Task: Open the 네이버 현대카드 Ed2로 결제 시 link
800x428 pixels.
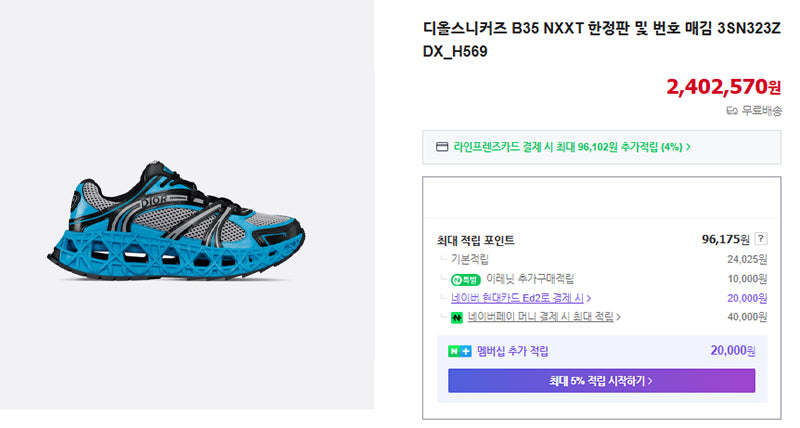Action: tap(517, 298)
